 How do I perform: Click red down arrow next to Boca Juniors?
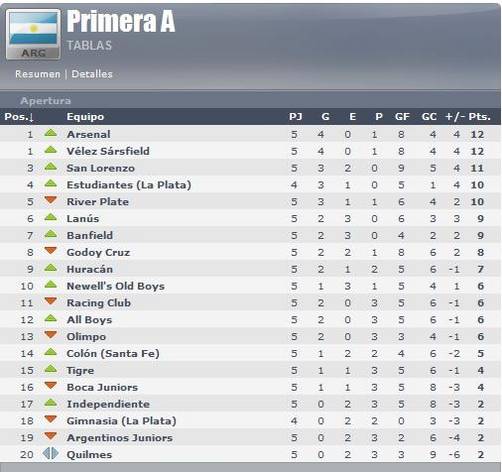(x=51, y=386)
